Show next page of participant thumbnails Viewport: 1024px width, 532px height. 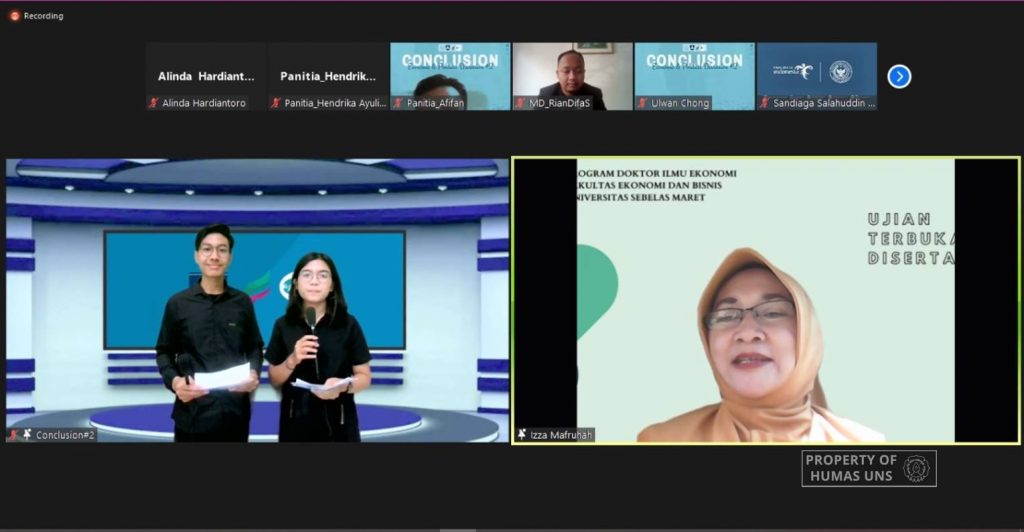pos(899,76)
